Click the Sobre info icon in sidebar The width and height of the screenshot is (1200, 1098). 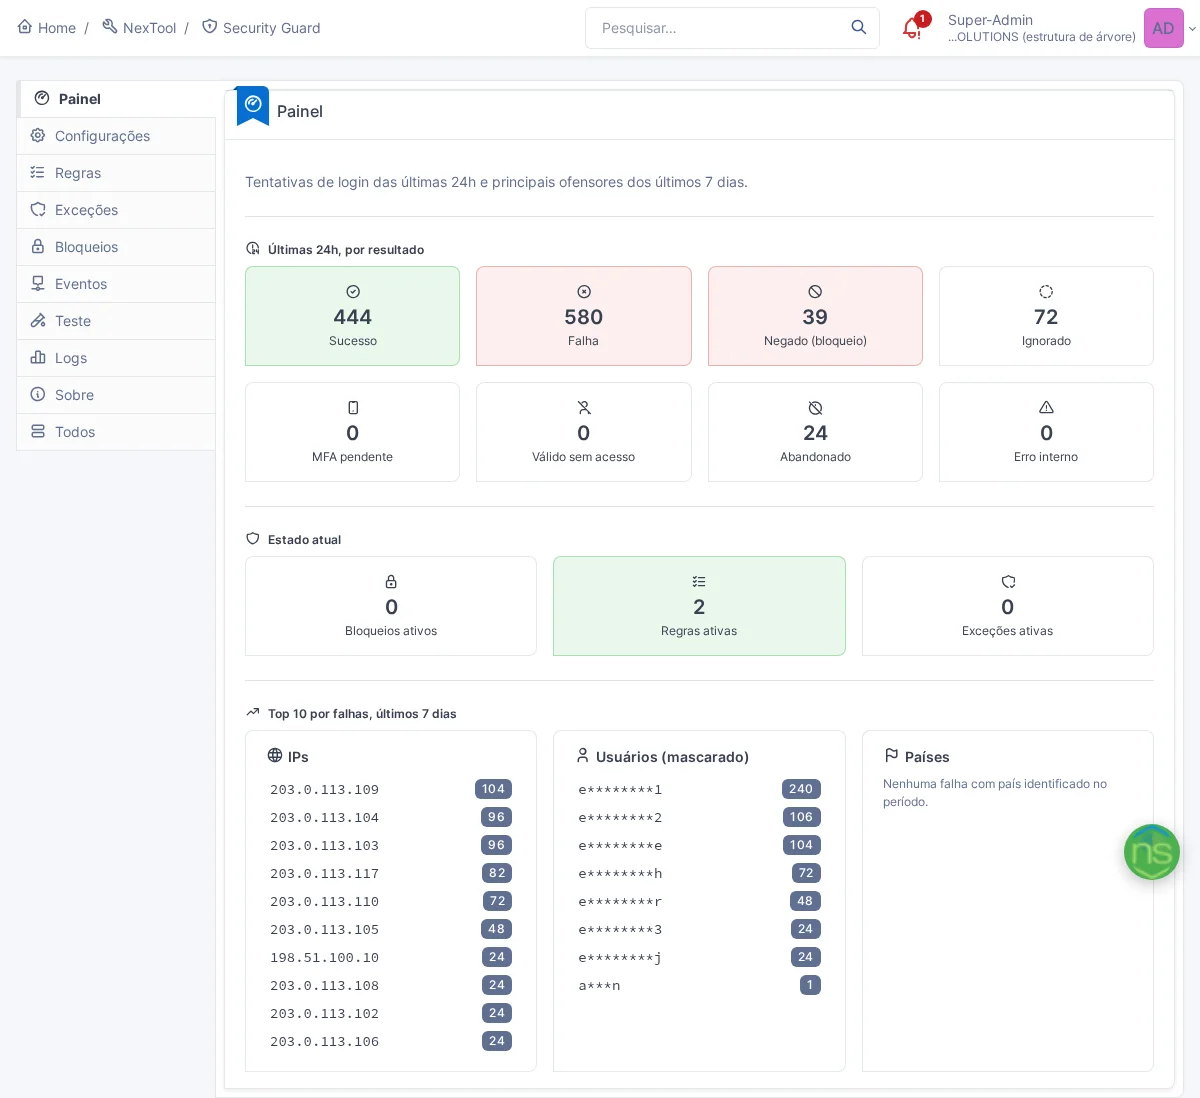coord(38,395)
